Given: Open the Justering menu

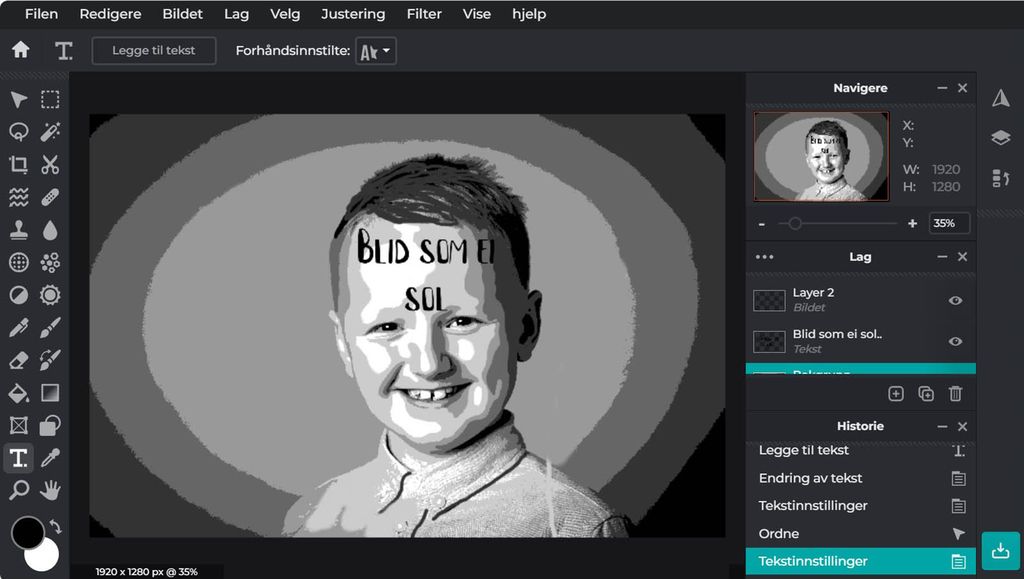Looking at the screenshot, I should 352,14.
